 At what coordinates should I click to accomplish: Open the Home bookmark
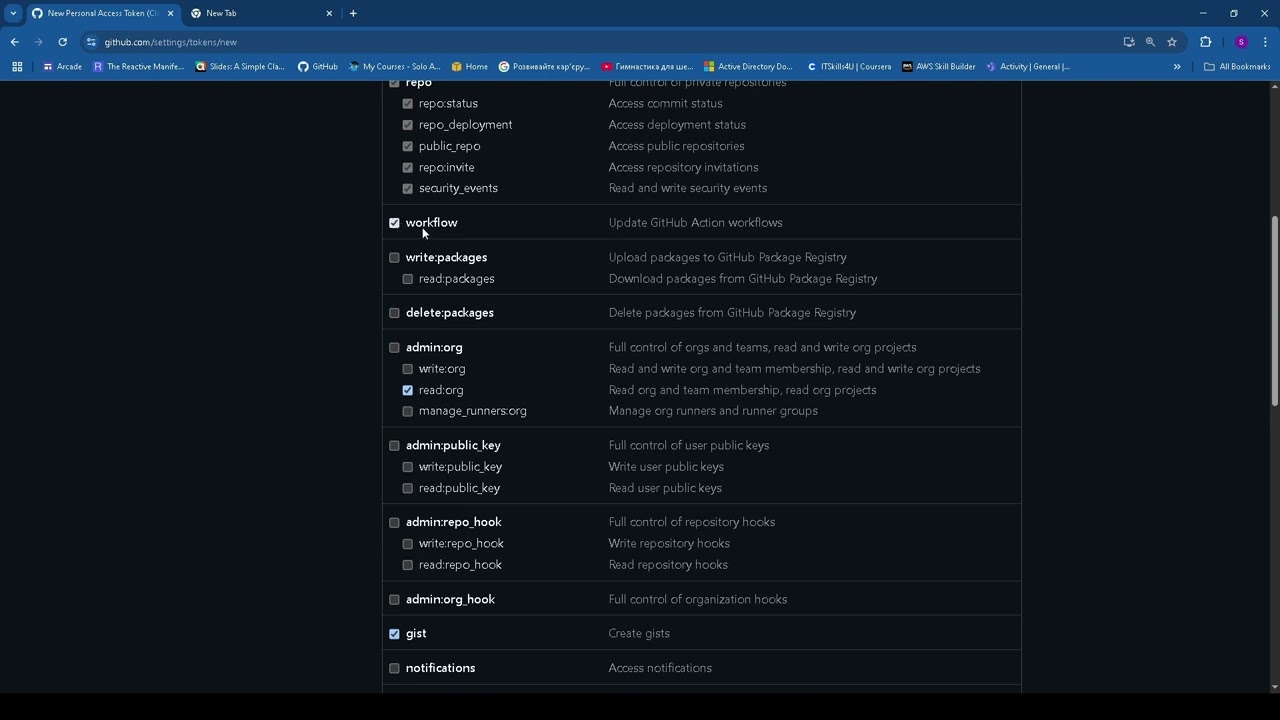[469, 67]
